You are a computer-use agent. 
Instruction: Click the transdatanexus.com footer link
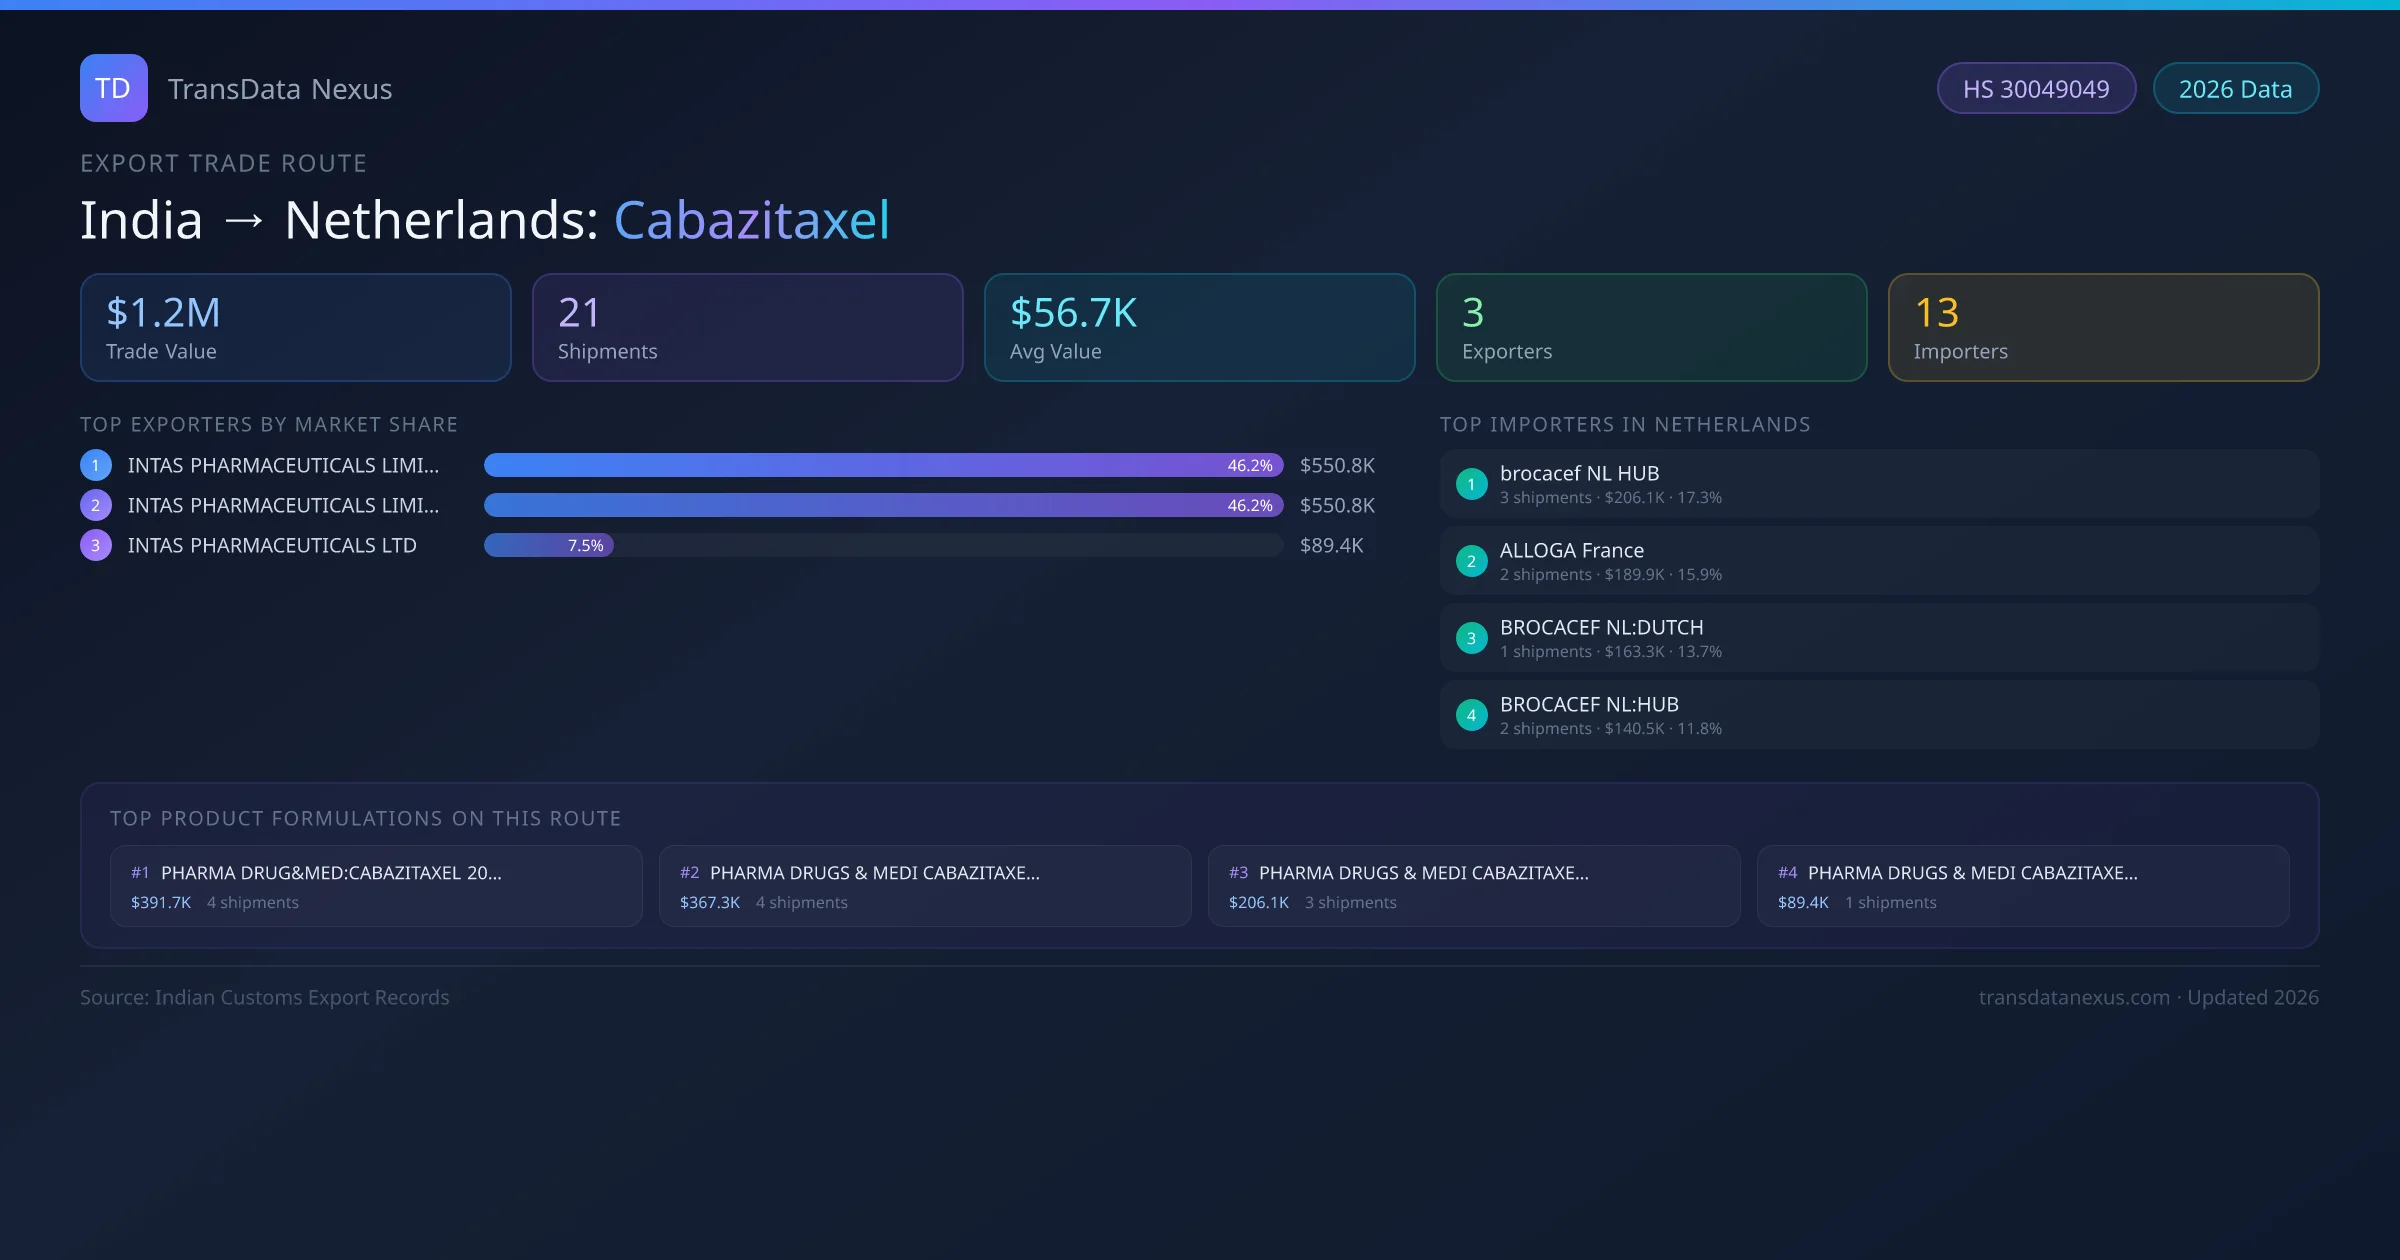click(x=2074, y=997)
